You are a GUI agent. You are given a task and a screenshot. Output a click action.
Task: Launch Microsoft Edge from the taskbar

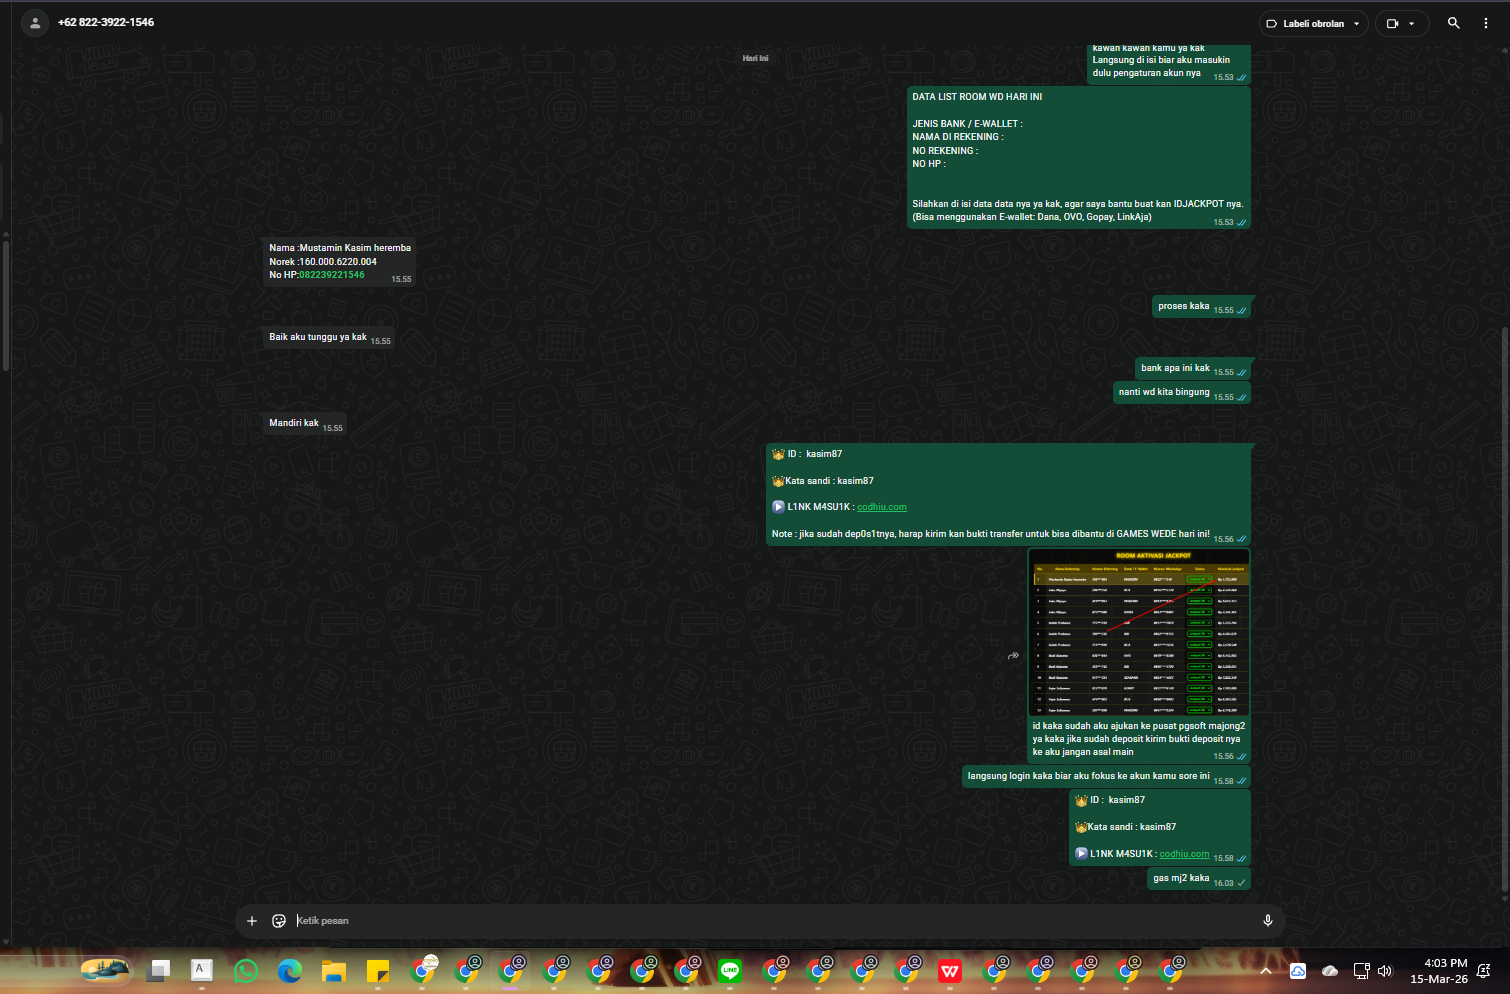click(x=290, y=970)
